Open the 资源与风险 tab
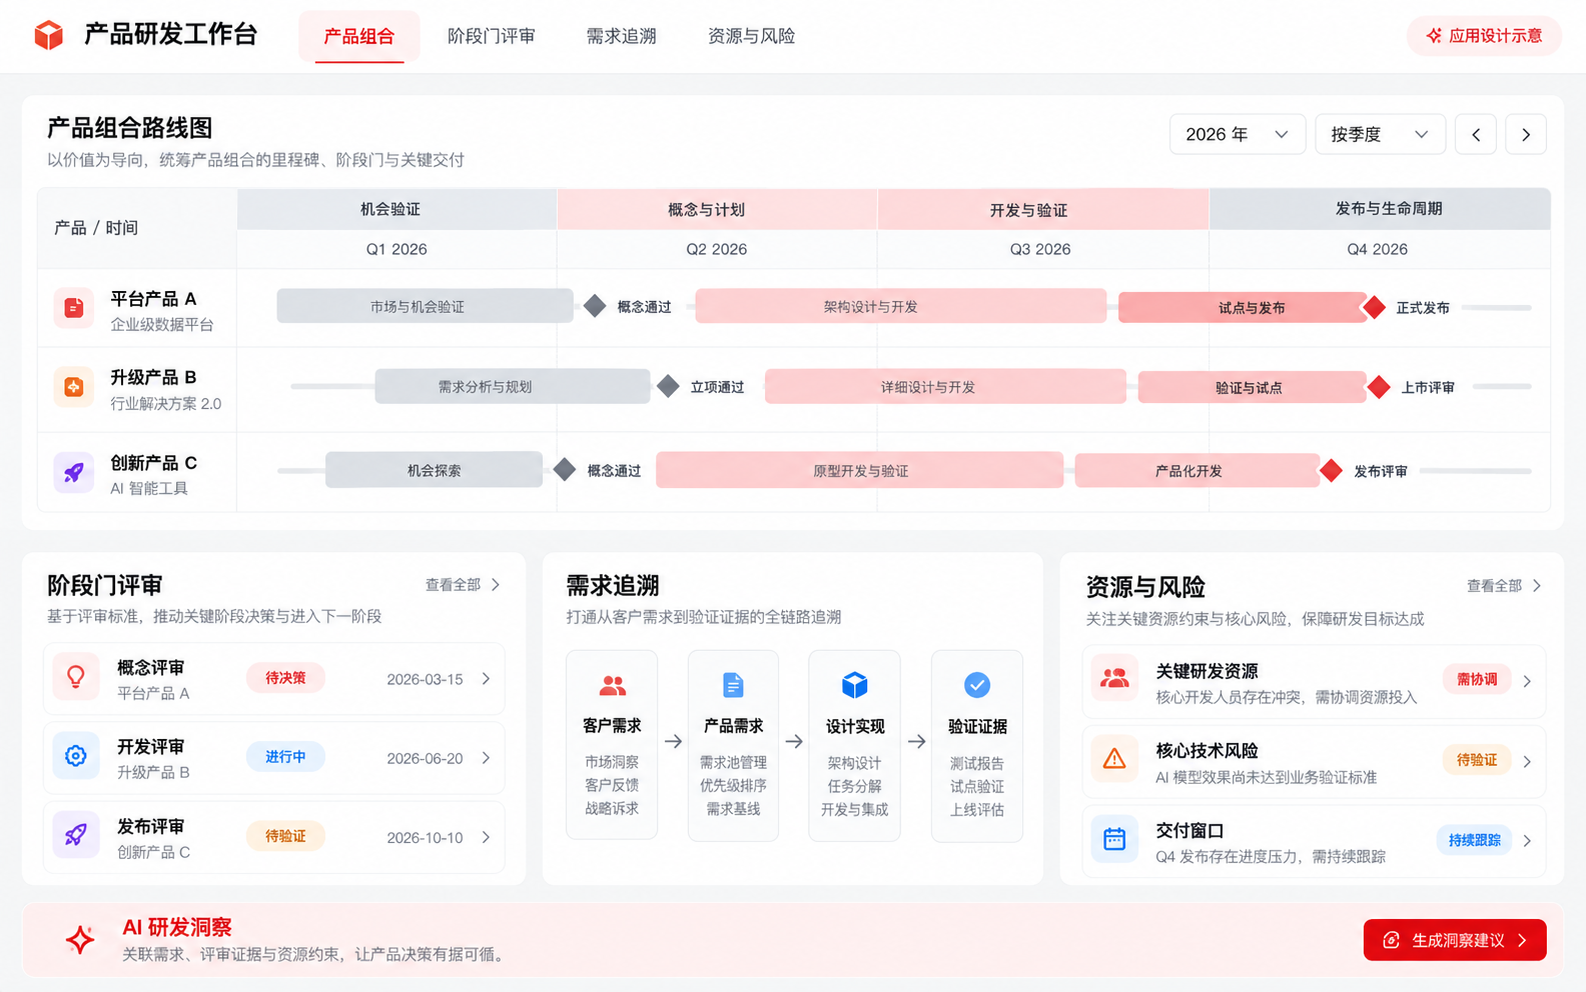 [x=751, y=36]
